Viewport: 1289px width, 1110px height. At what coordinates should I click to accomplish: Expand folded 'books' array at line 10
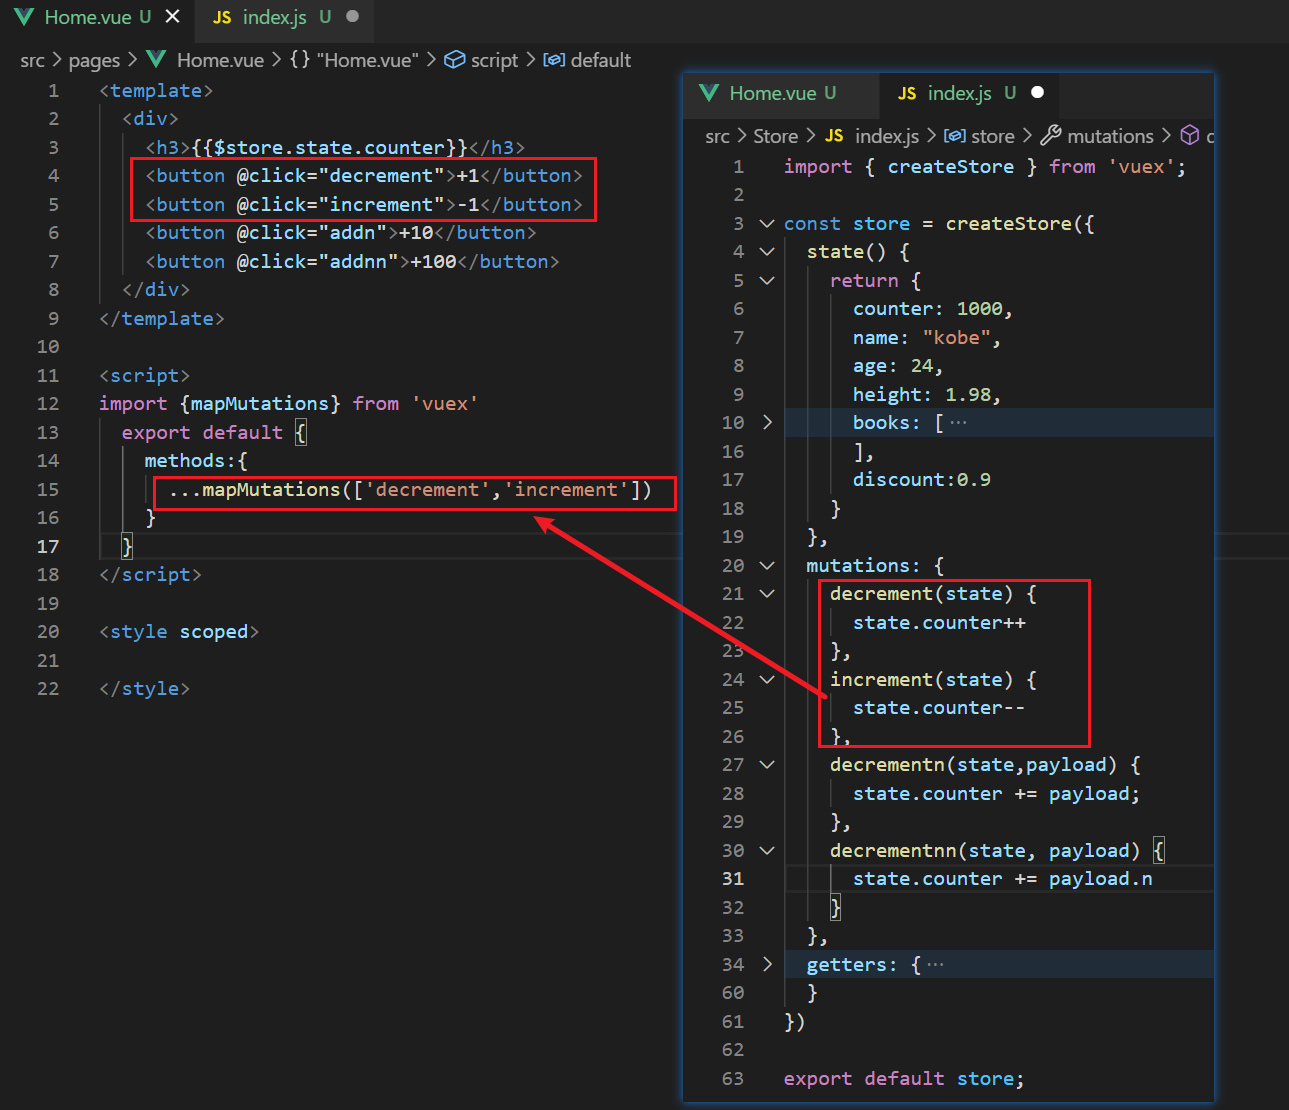pos(767,423)
